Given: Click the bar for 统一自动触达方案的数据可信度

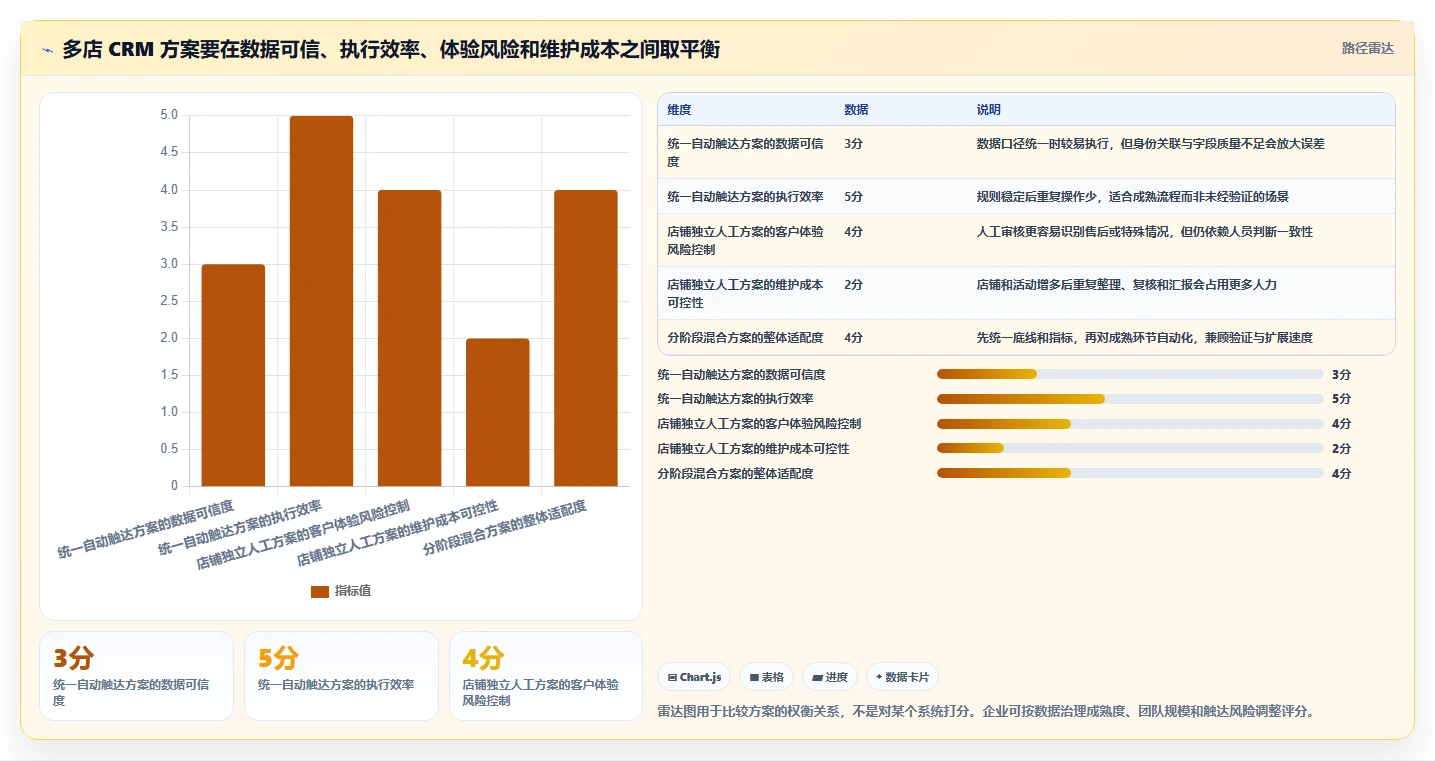Looking at the screenshot, I should (233, 375).
